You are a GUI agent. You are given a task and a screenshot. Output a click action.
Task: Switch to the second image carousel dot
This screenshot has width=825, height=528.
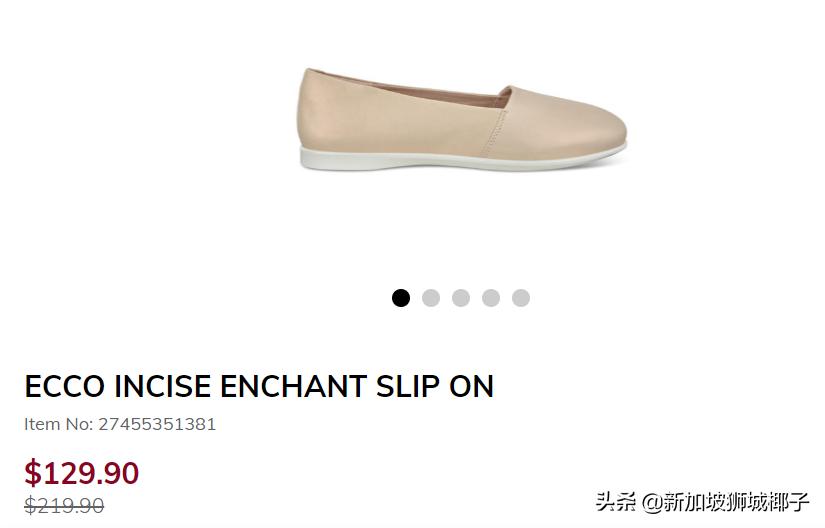(x=430, y=298)
